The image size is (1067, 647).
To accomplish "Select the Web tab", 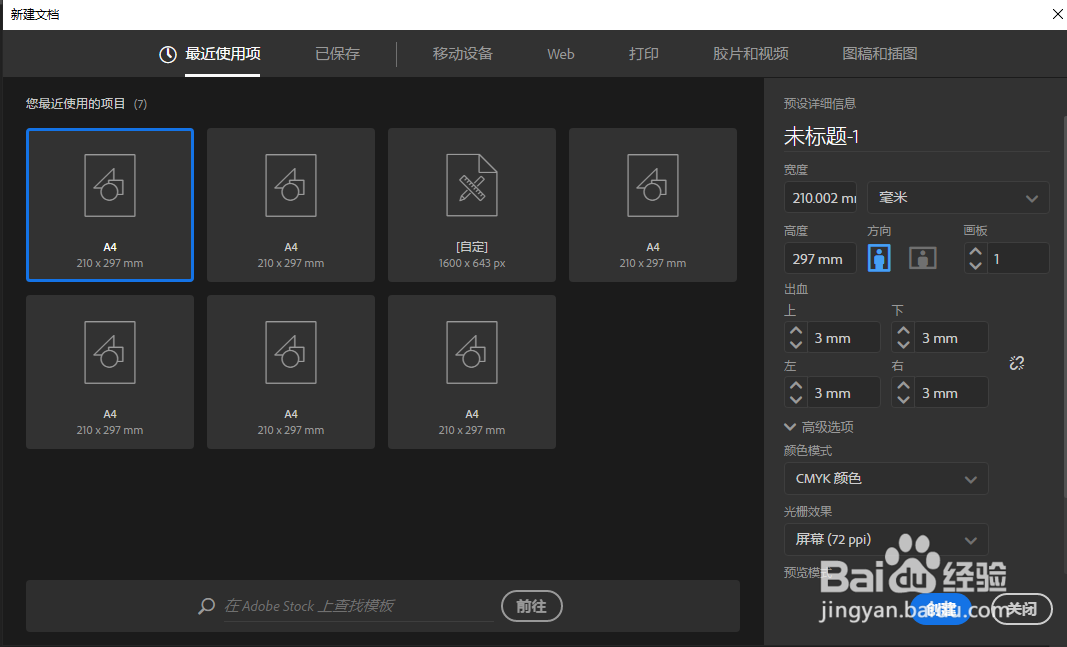I will coord(561,54).
